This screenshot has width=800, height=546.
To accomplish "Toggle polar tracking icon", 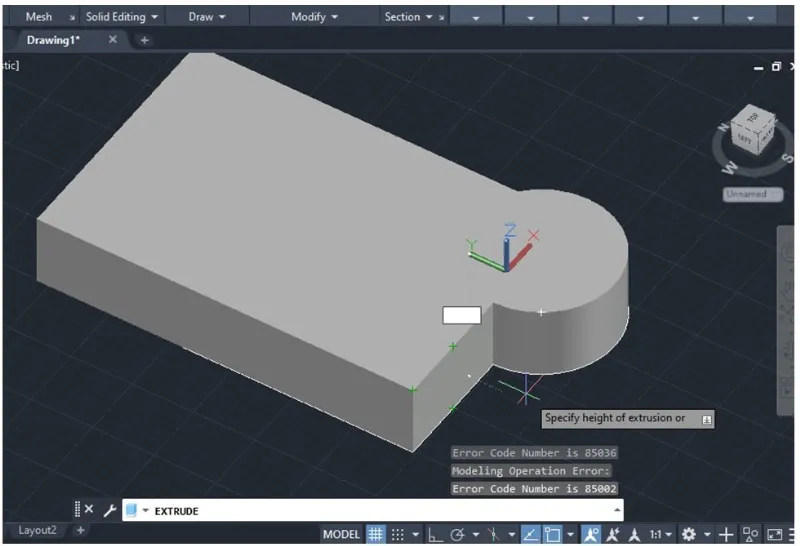I will (458, 534).
